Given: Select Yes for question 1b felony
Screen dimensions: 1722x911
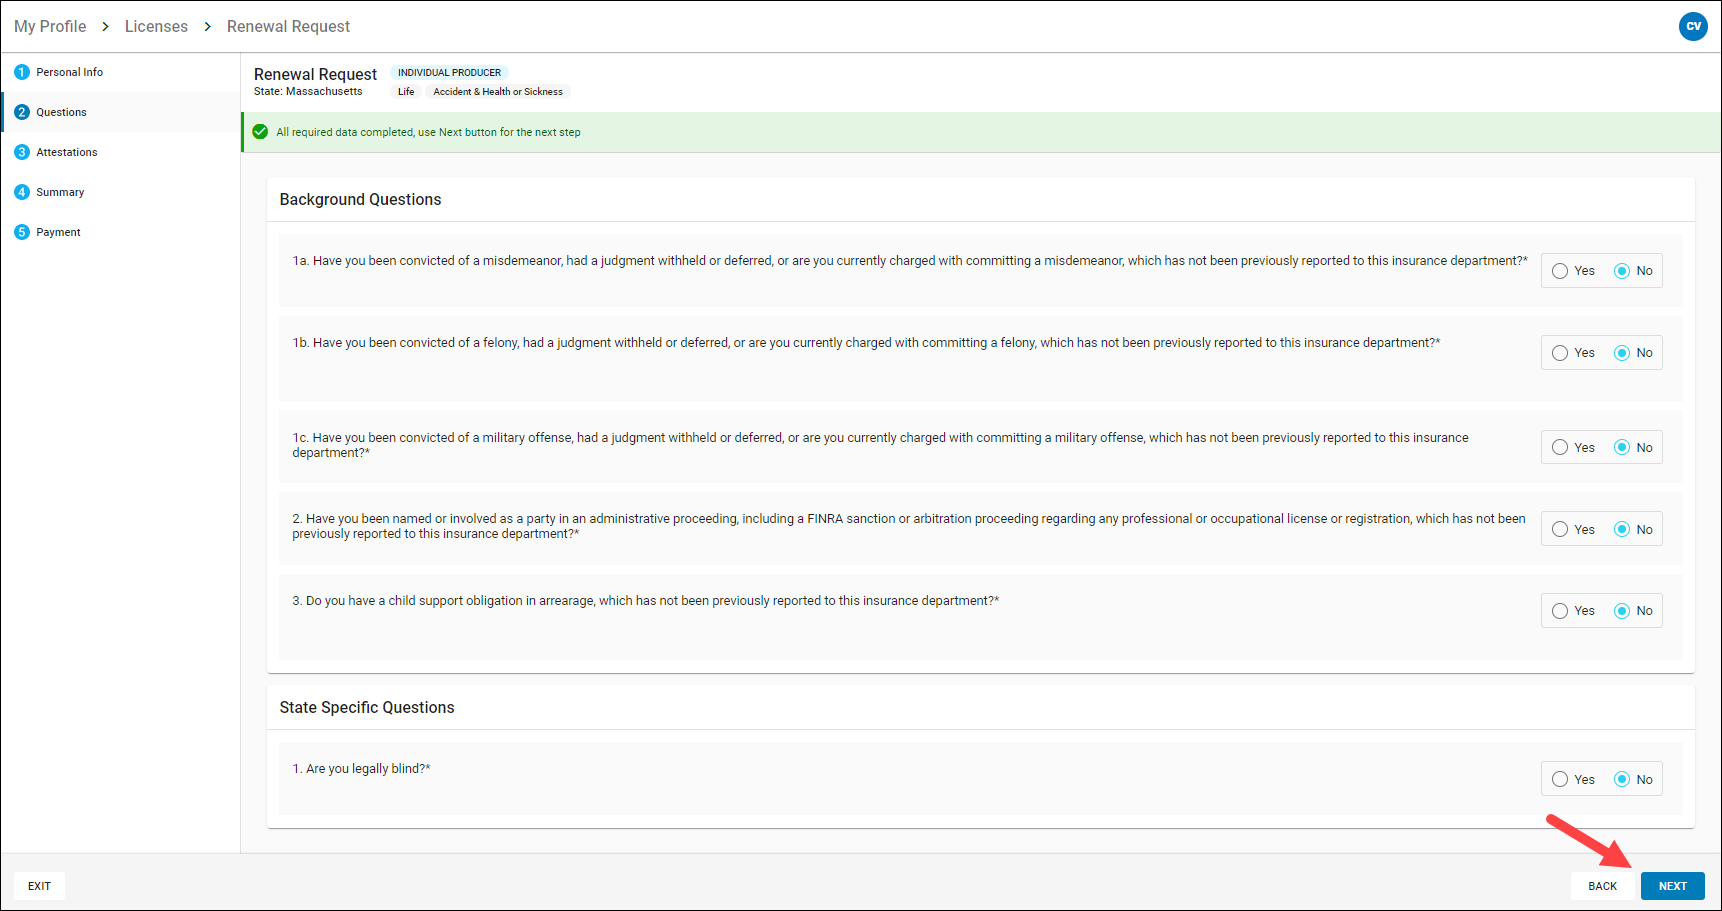Looking at the screenshot, I should click(1560, 353).
